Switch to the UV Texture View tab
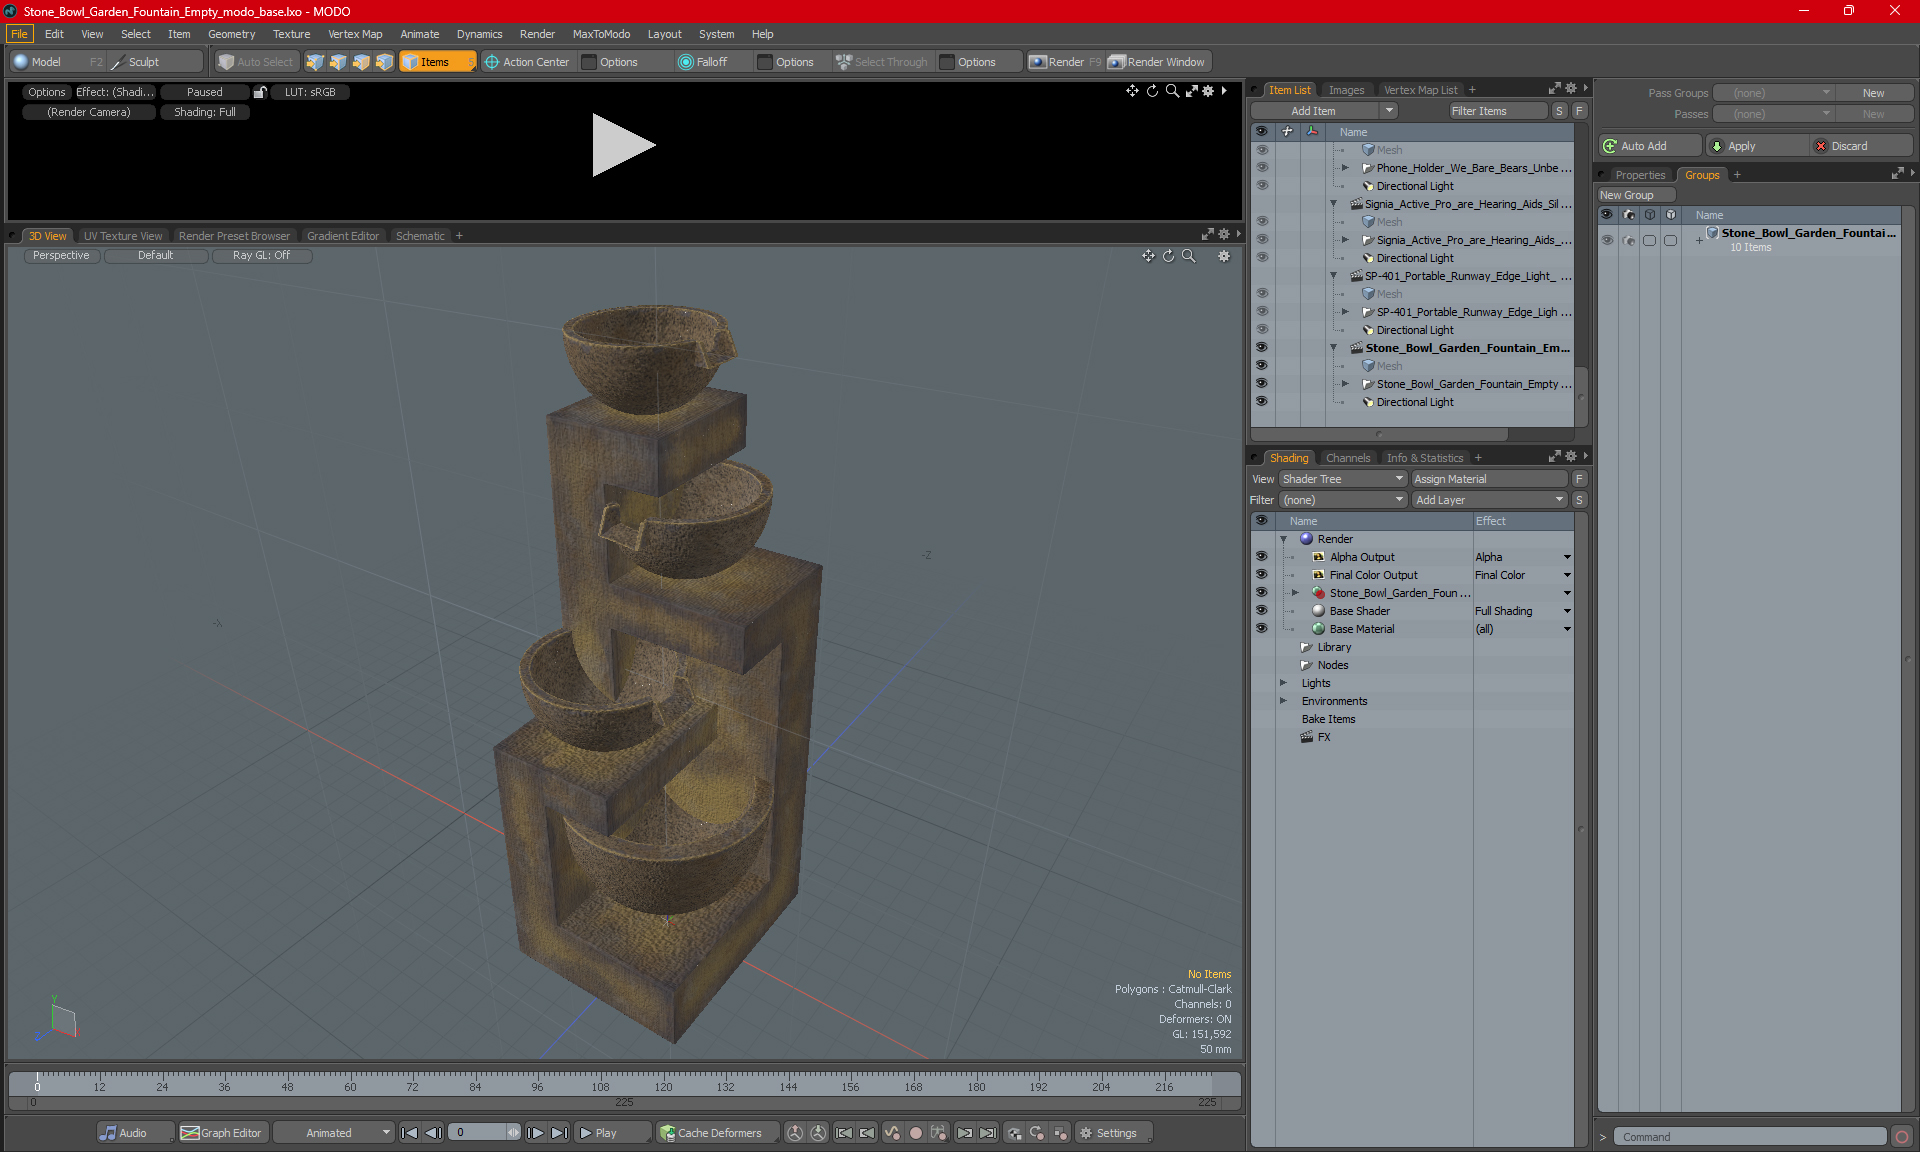 pyautogui.click(x=121, y=236)
